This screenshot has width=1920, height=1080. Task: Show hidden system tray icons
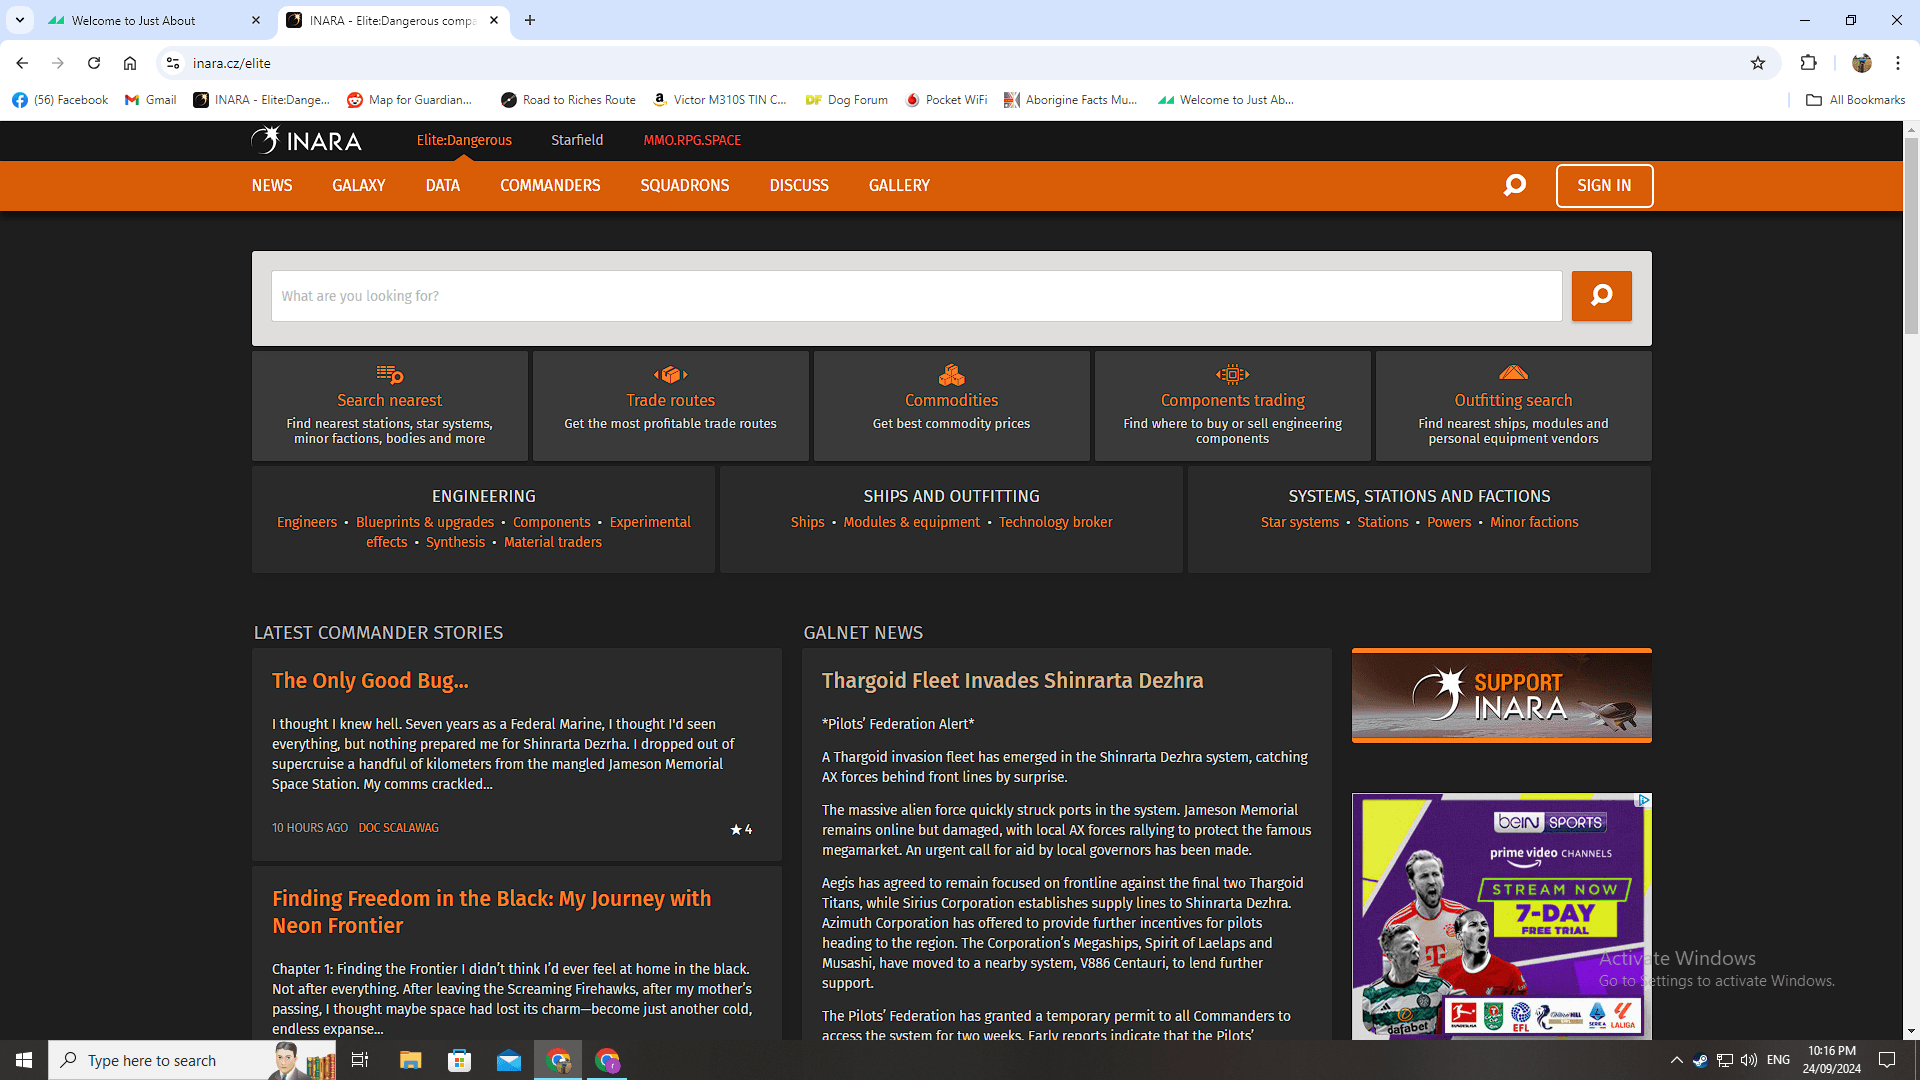point(1676,1060)
